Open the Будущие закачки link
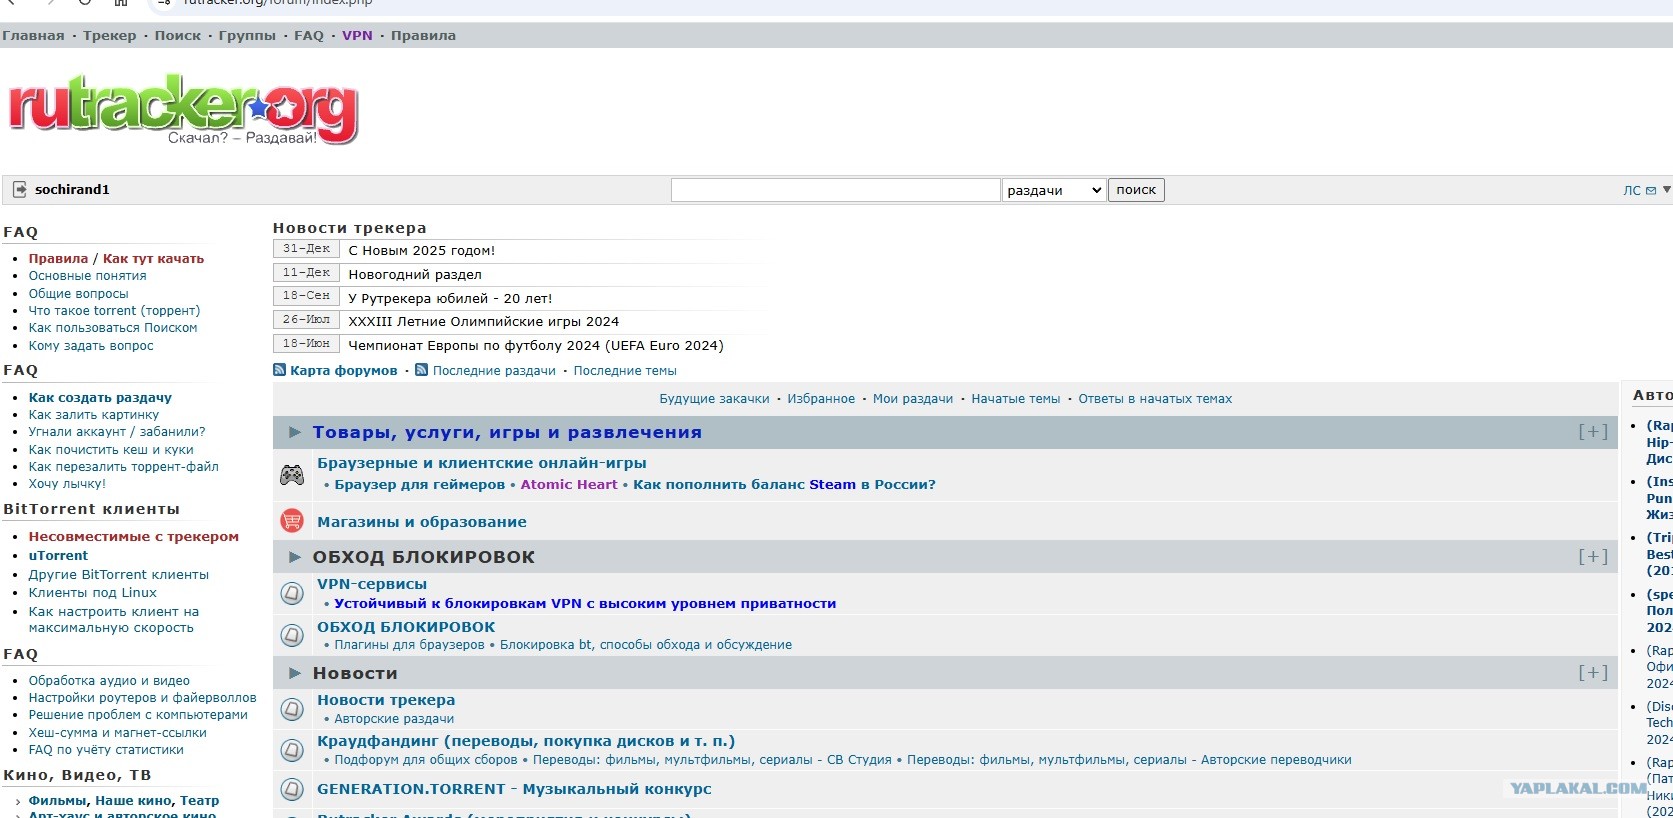The width and height of the screenshot is (1673, 818). (x=714, y=398)
